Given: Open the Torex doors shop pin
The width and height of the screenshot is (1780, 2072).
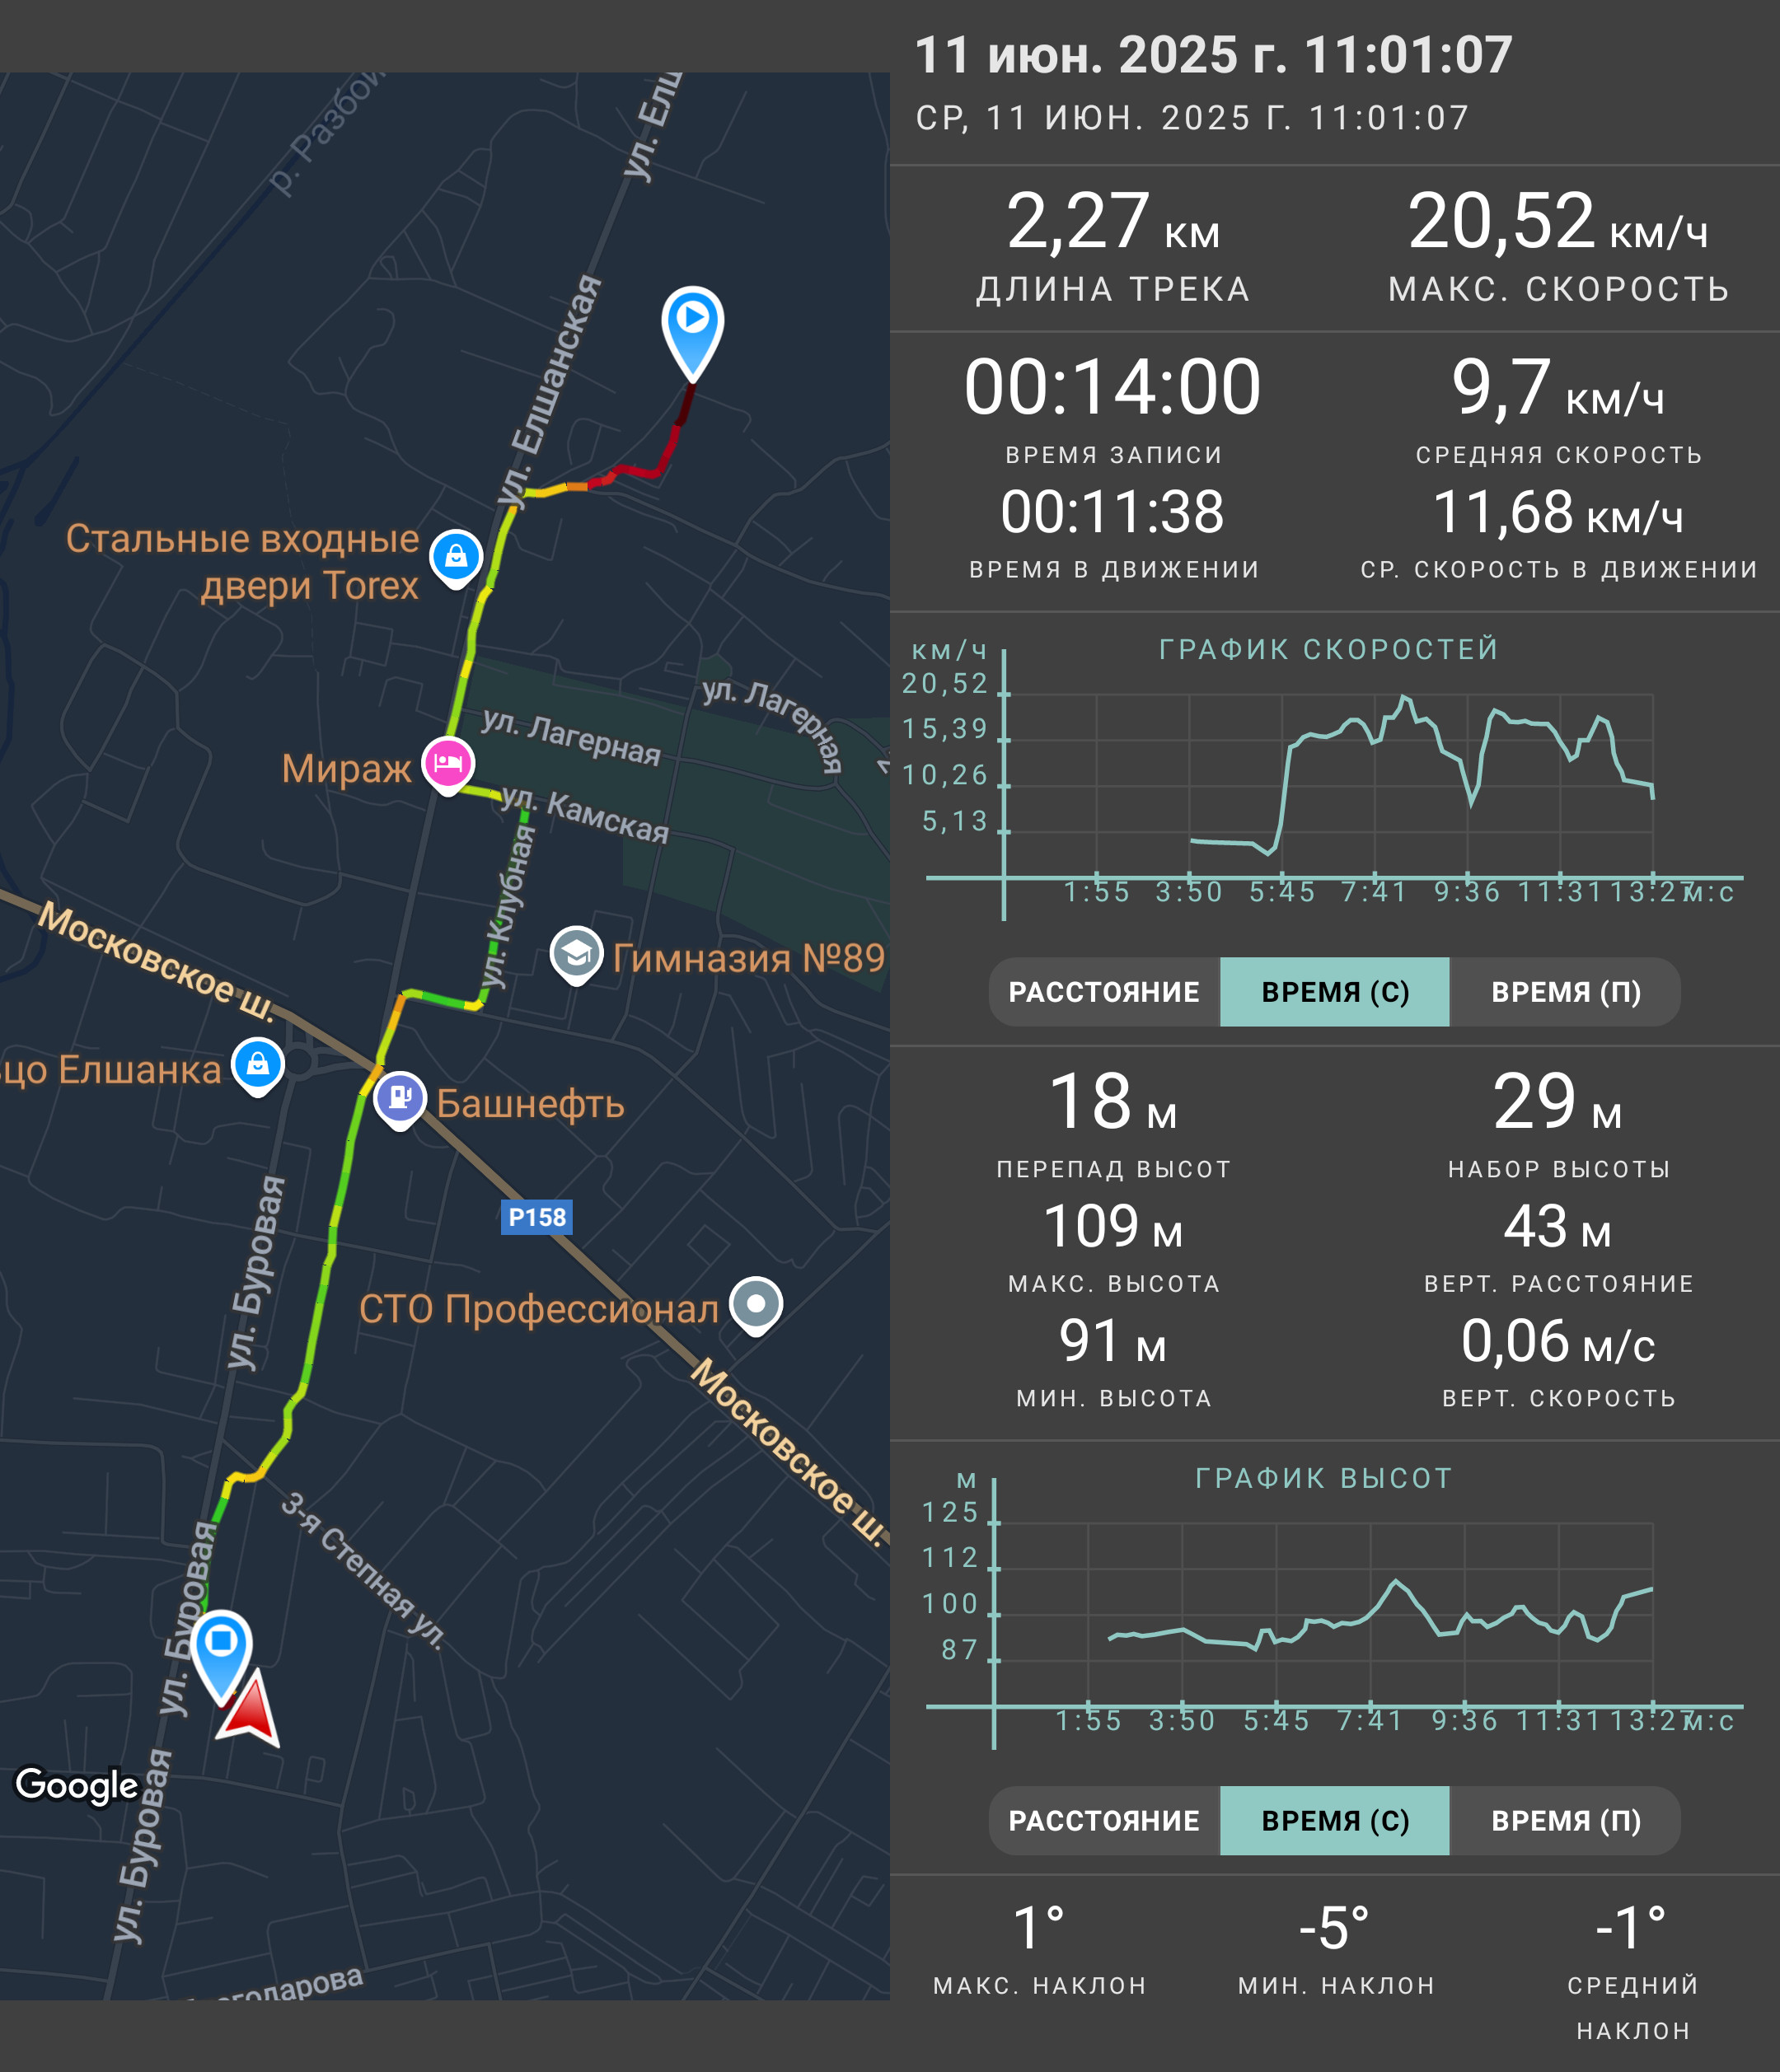Looking at the screenshot, I should (456, 558).
